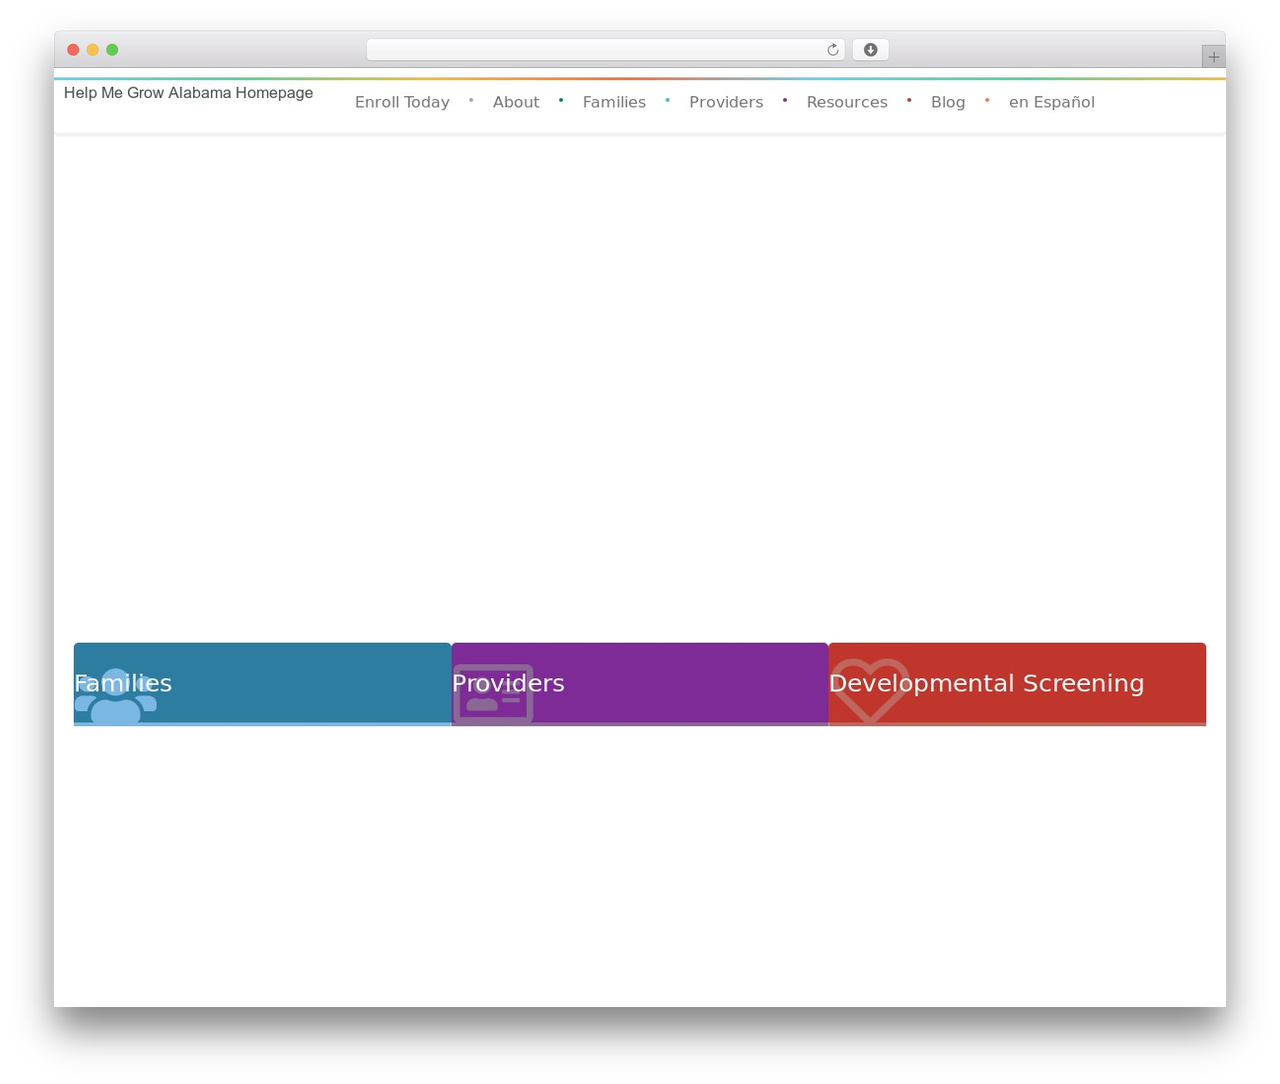
Task: Switch to en Español
Action: coord(1052,102)
